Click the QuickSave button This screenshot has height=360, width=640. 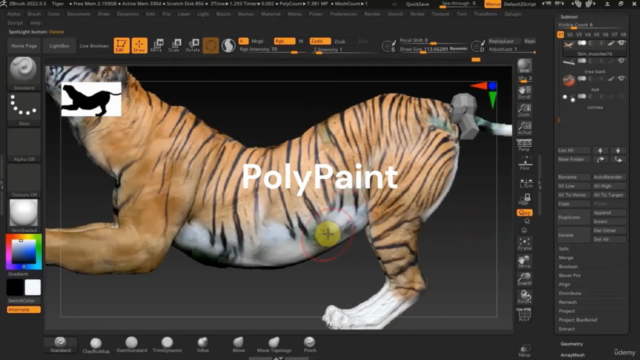(x=418, y=4)
